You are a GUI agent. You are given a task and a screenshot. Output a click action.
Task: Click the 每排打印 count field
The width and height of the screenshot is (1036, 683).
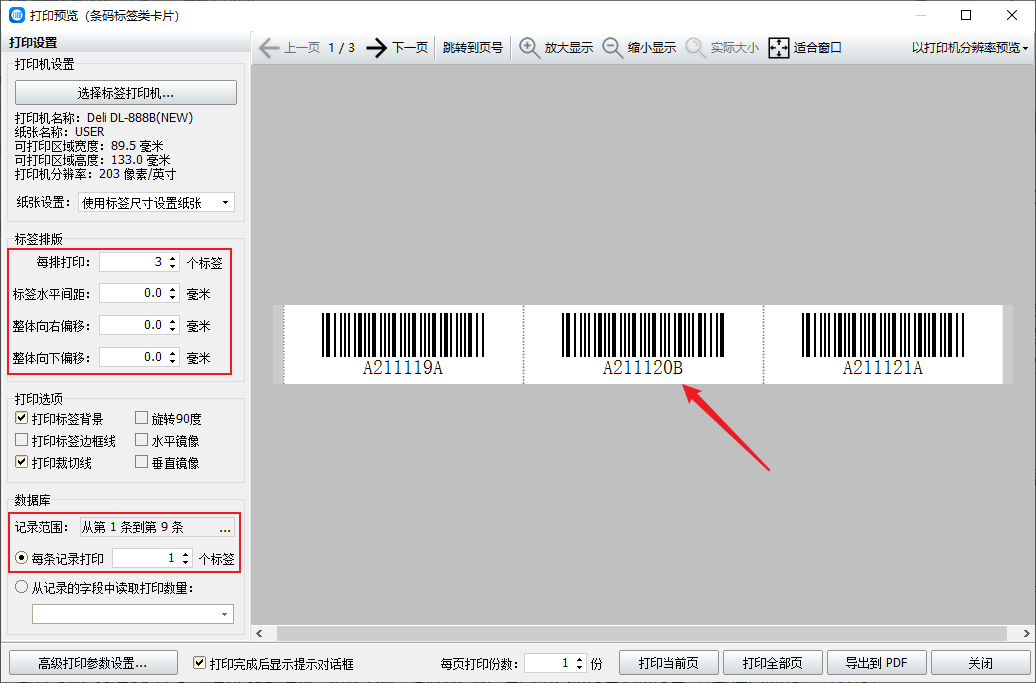[x=132, y=262]
